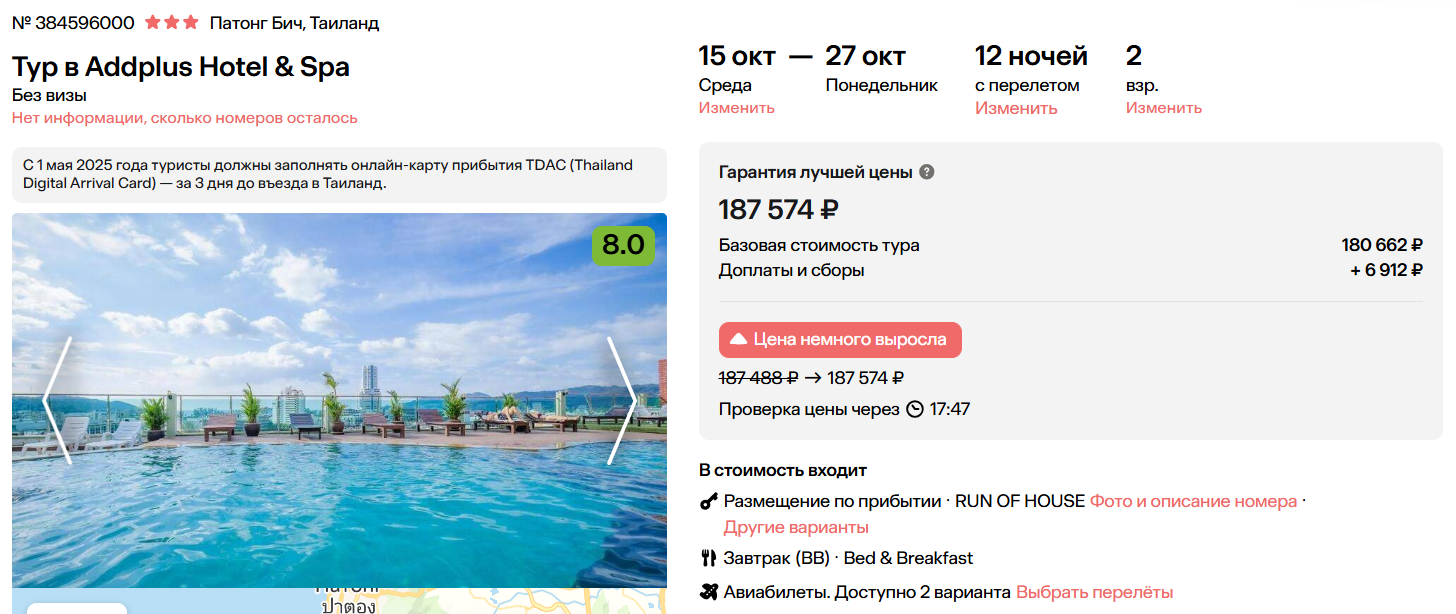
Task: Click the airplane icon next to Авиабилеты
Action: 709,592
